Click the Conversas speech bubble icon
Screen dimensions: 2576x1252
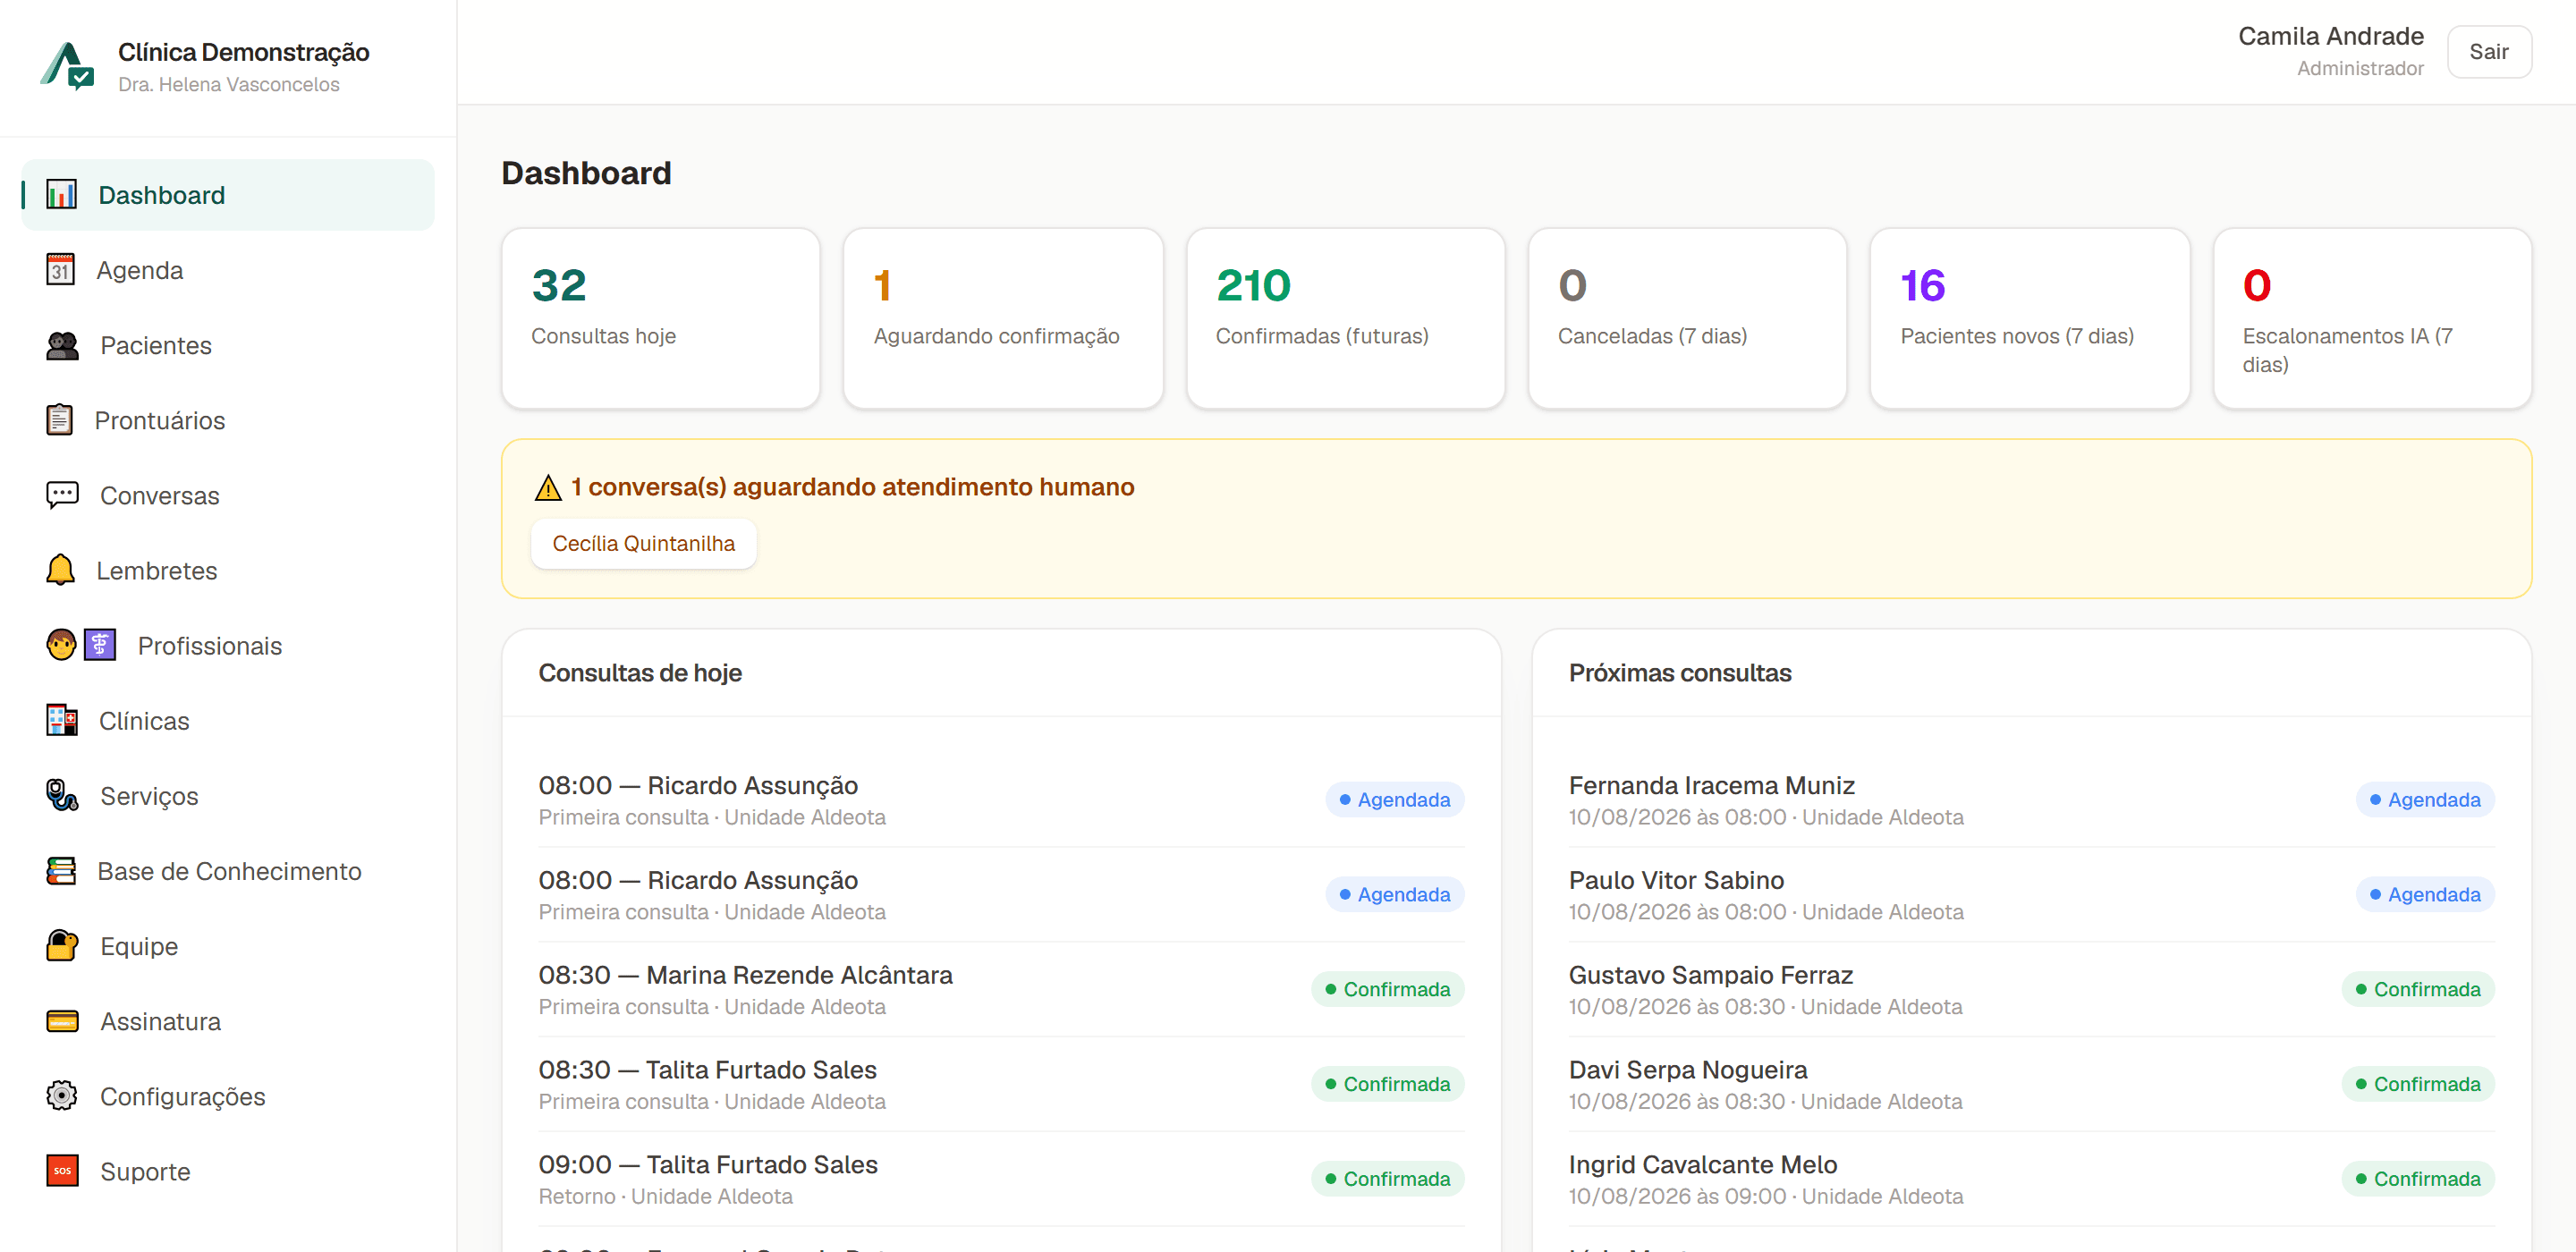tap(62, 495)
